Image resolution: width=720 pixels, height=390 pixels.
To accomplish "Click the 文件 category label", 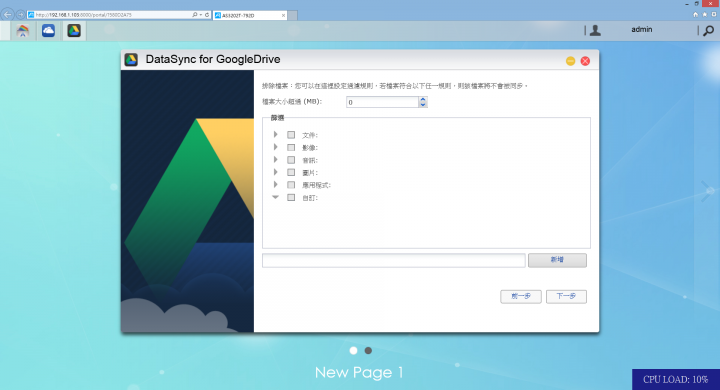I will pyautogui.click(x=310, y=136).
